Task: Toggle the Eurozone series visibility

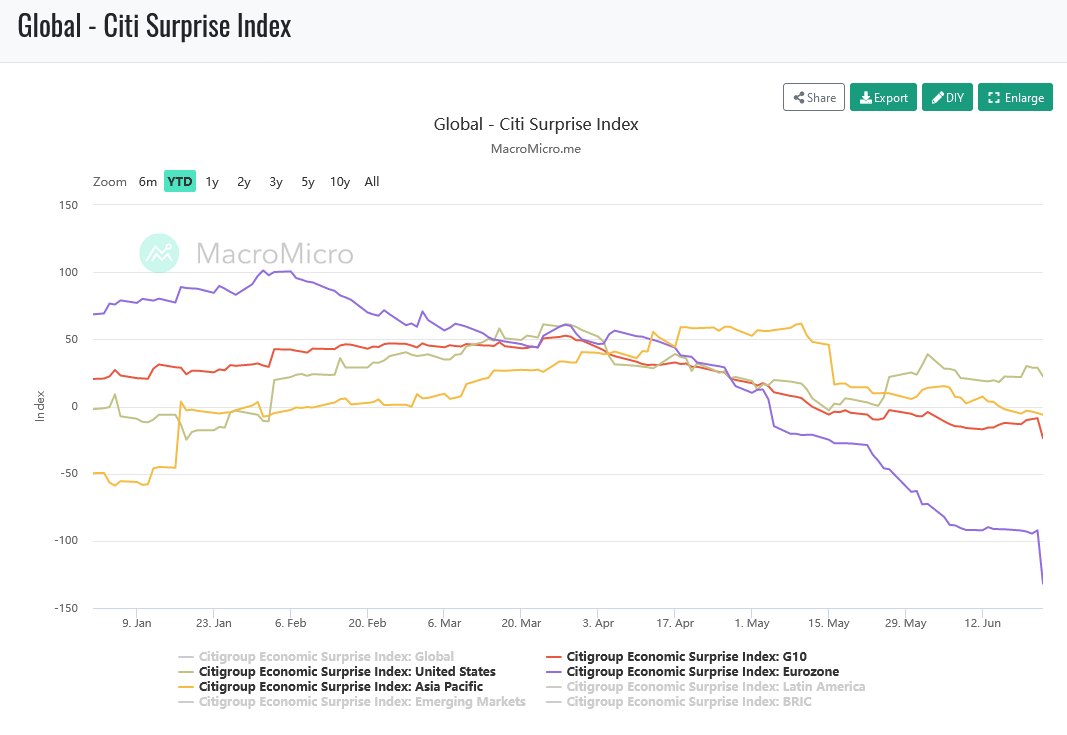Action: click(702, 672)
